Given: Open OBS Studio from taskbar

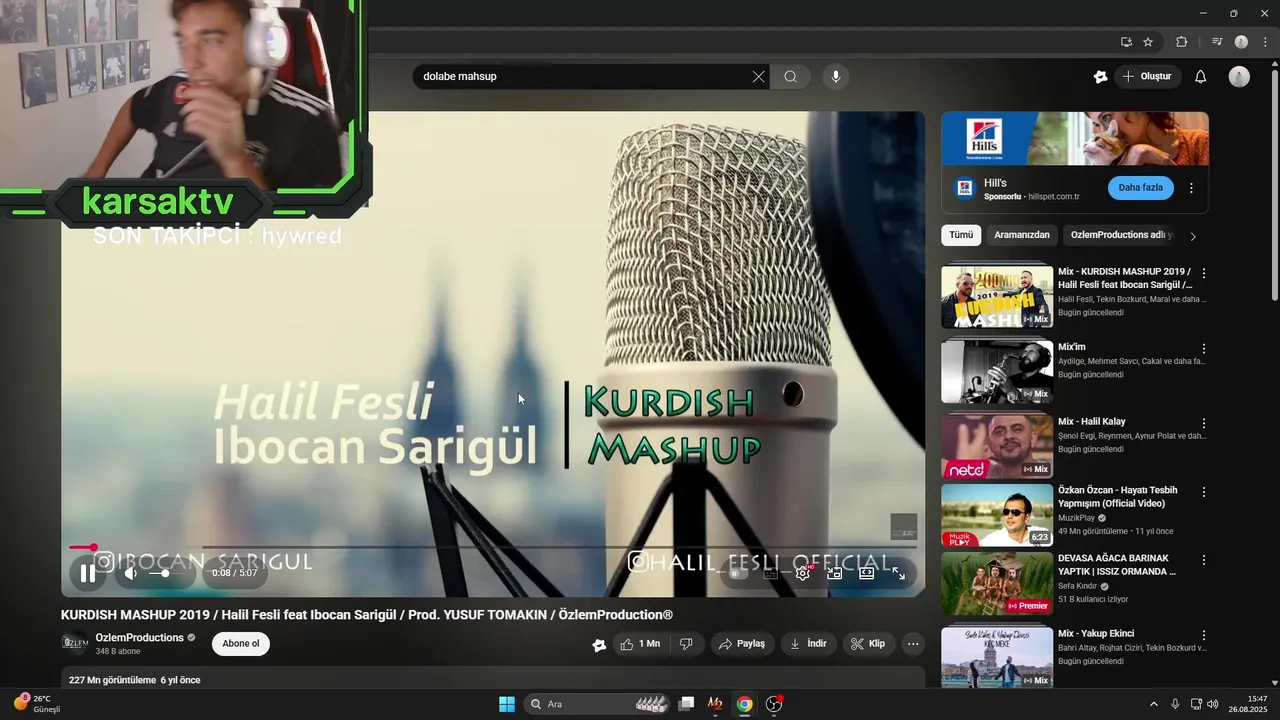Looking at the screenshot, I should [x=774, y=704].
